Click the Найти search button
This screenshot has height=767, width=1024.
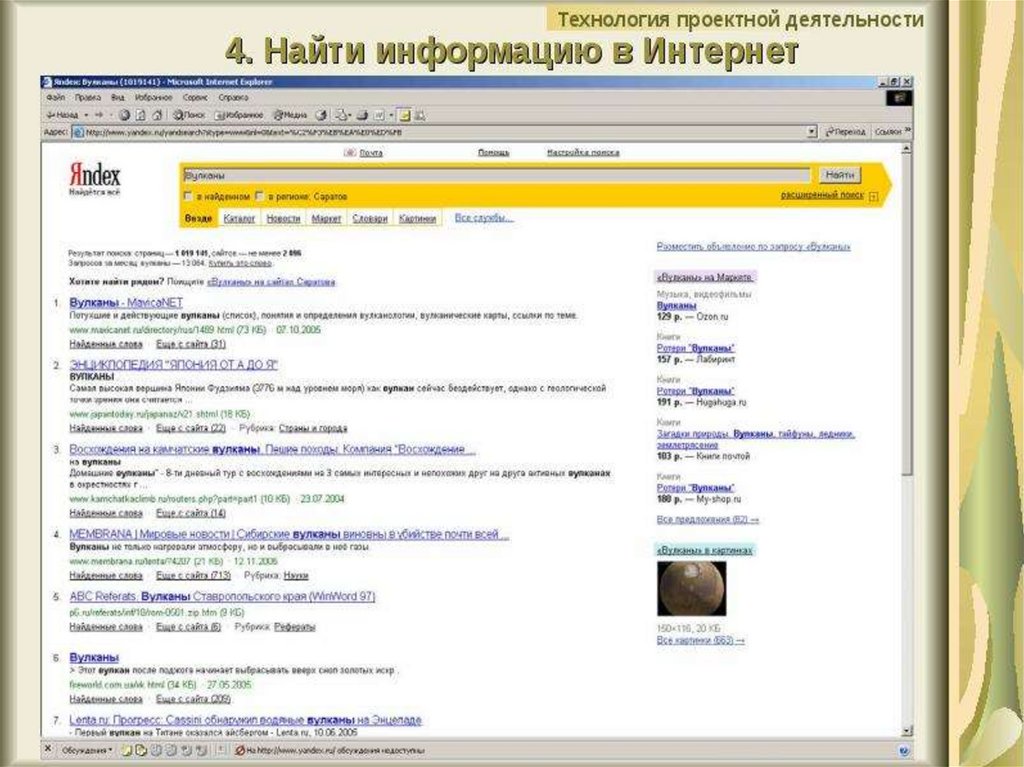click(x=838, y=174)
